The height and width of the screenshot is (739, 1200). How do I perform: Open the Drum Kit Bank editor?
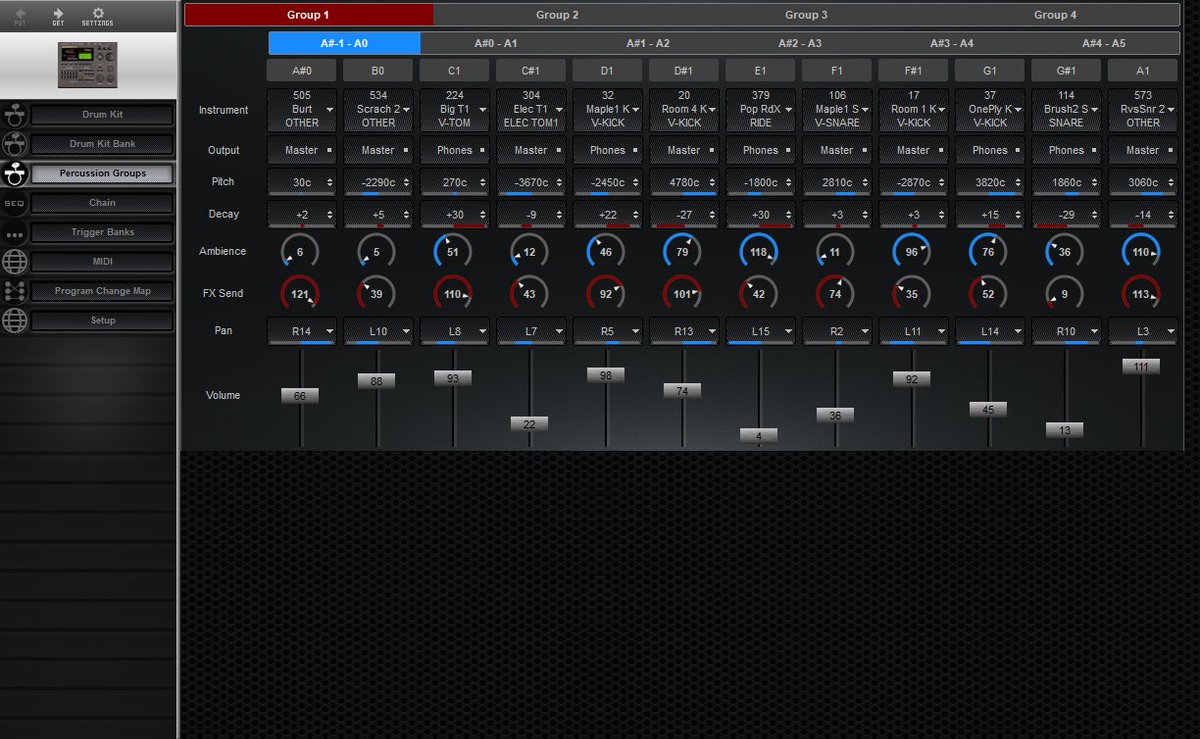(102, 144)
